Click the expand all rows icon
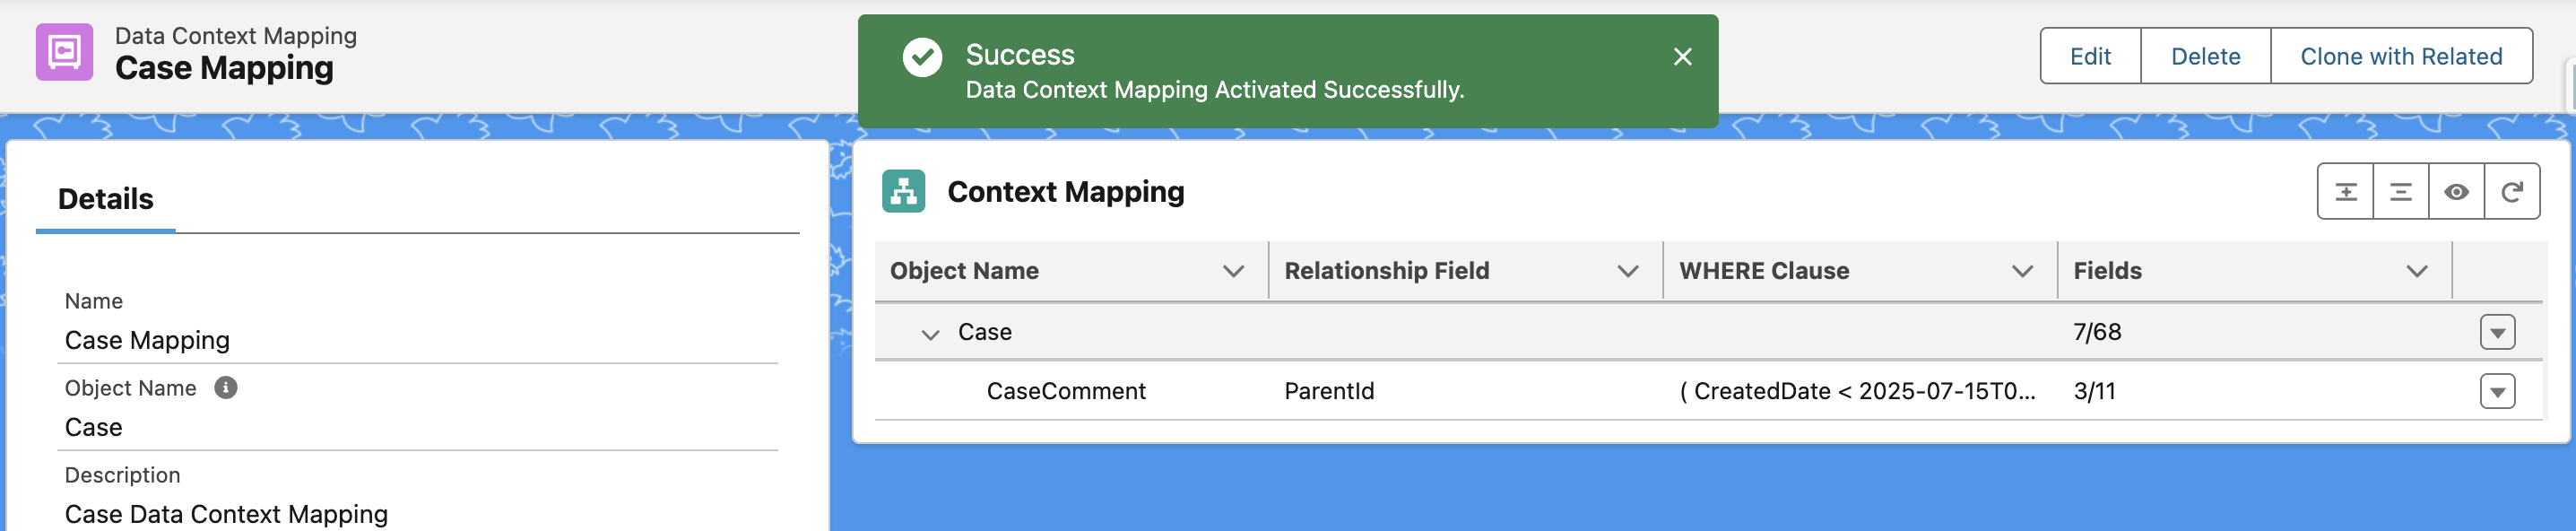 coord(2345,192)
